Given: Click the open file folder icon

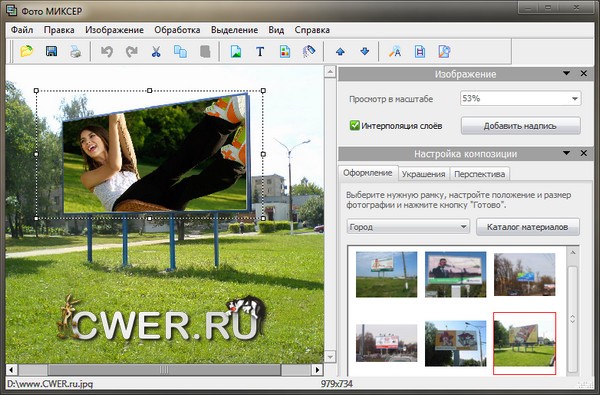Looking at the screenshot, I should click(x=27, y=51).
